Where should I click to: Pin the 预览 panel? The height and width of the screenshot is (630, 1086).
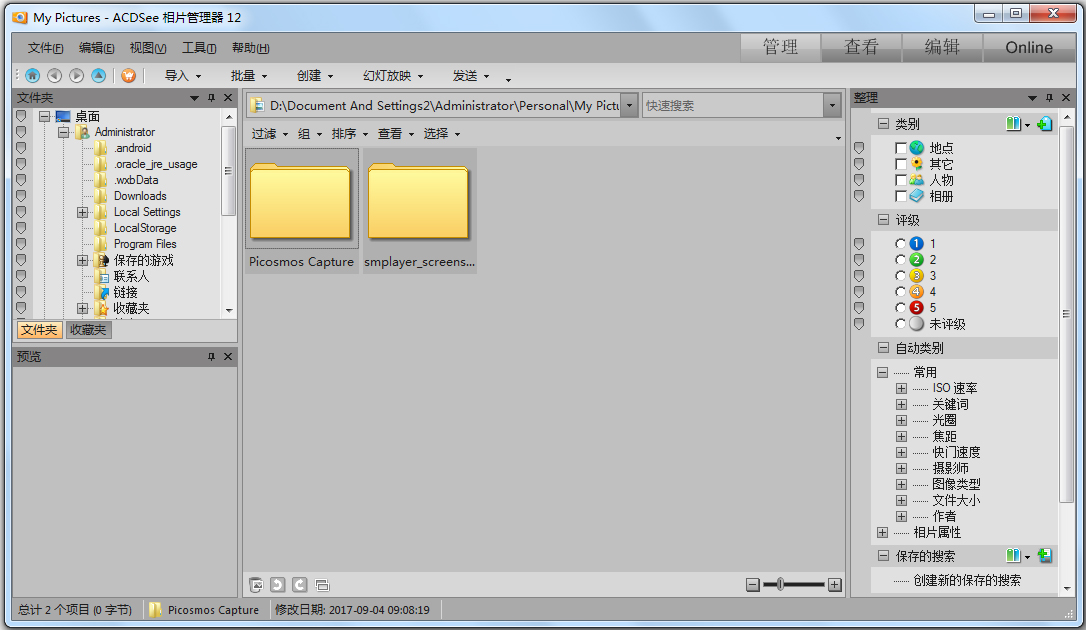211,357
